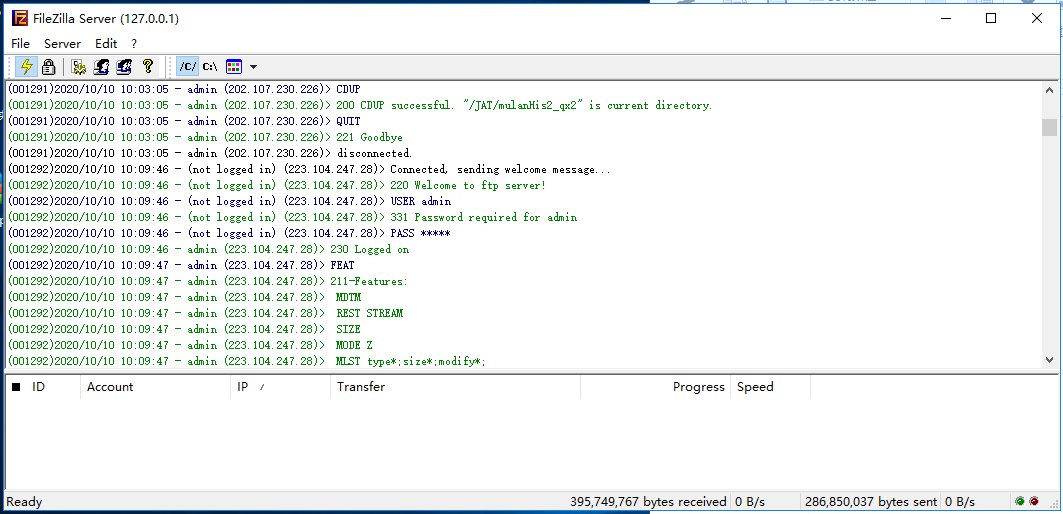Sort connections by Account column header
The width and height of the screenshot is (1063, 514).
coord(156,387)
